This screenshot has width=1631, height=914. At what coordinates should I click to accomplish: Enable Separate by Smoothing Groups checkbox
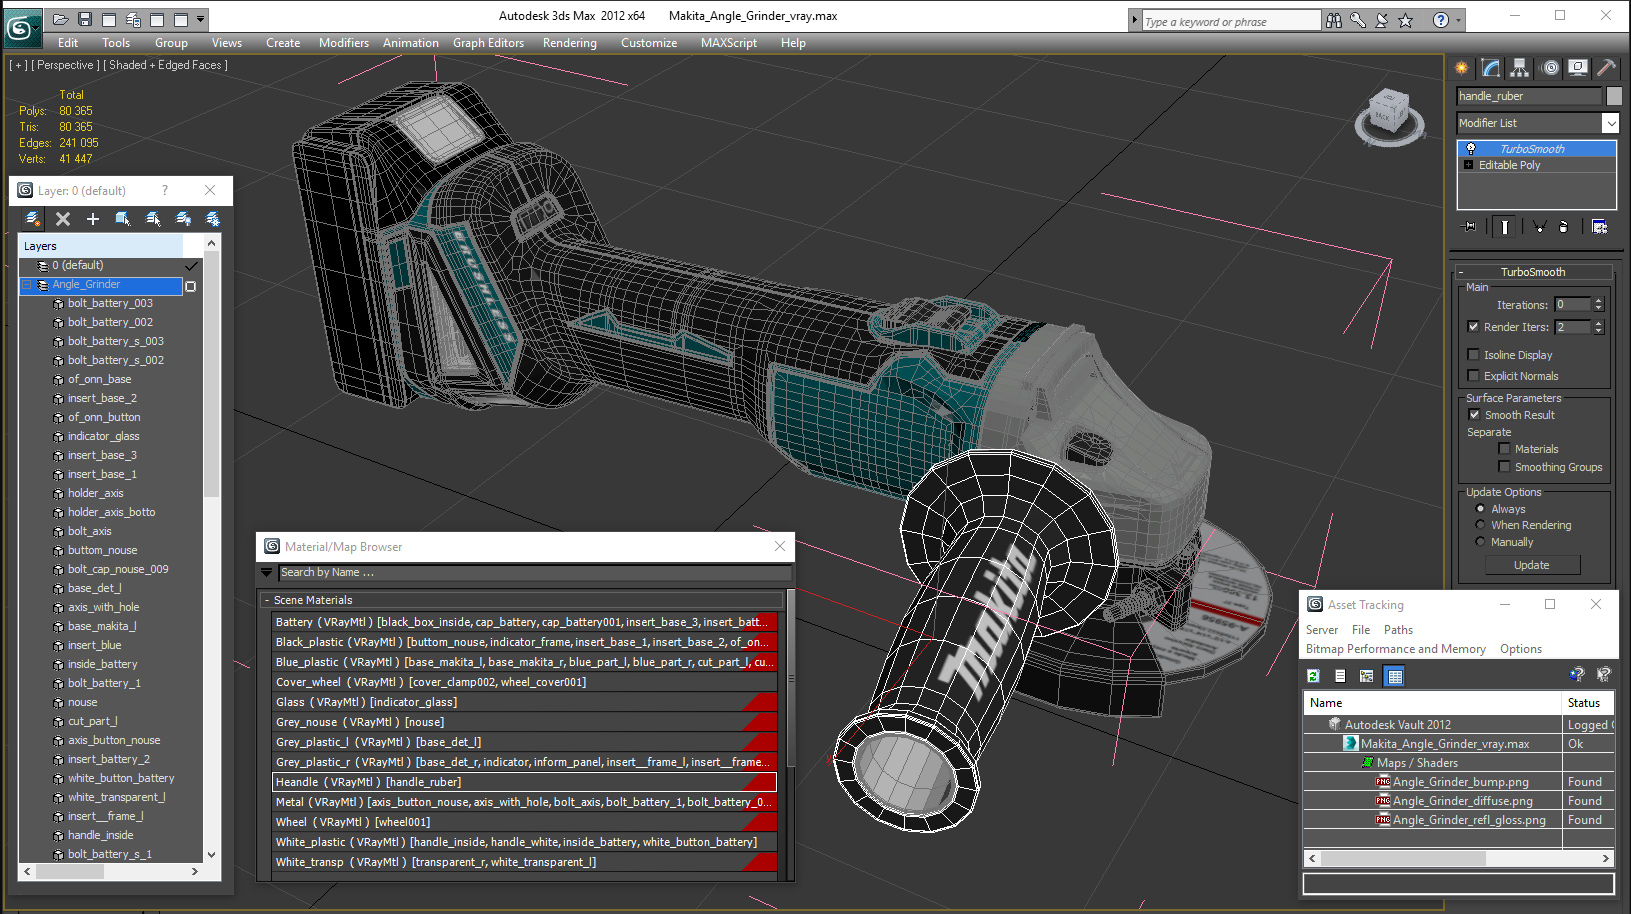coord(1504,467)
